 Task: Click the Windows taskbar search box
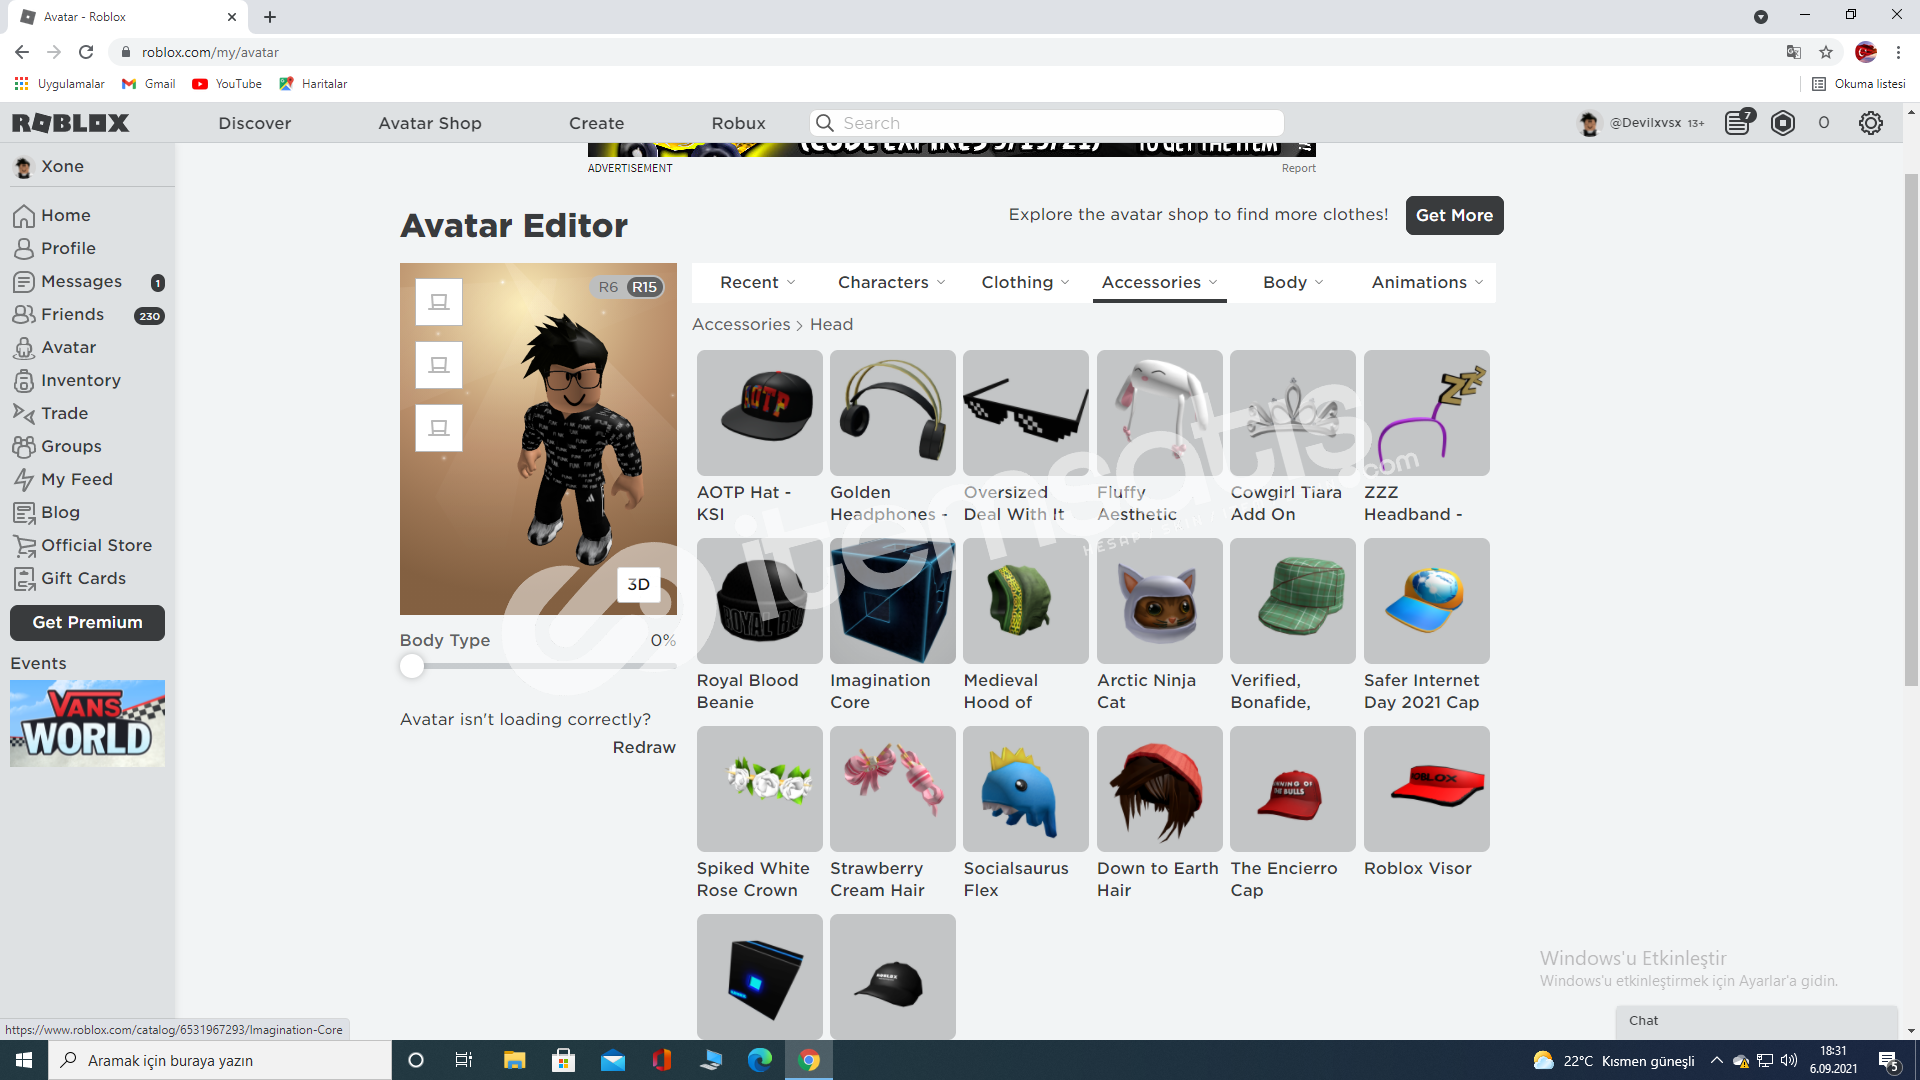point(220,1060)
